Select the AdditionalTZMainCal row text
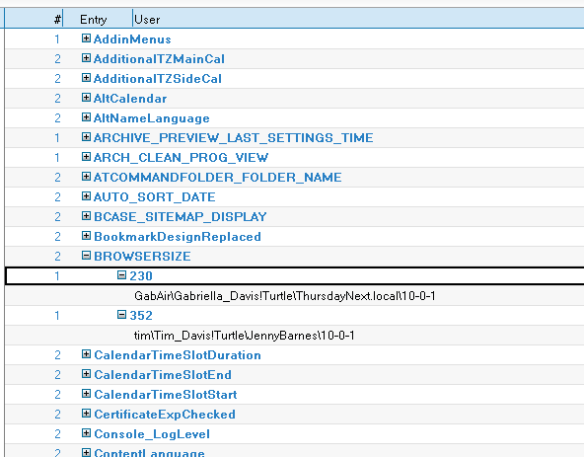The image size is (584, 457). [159, 59]
